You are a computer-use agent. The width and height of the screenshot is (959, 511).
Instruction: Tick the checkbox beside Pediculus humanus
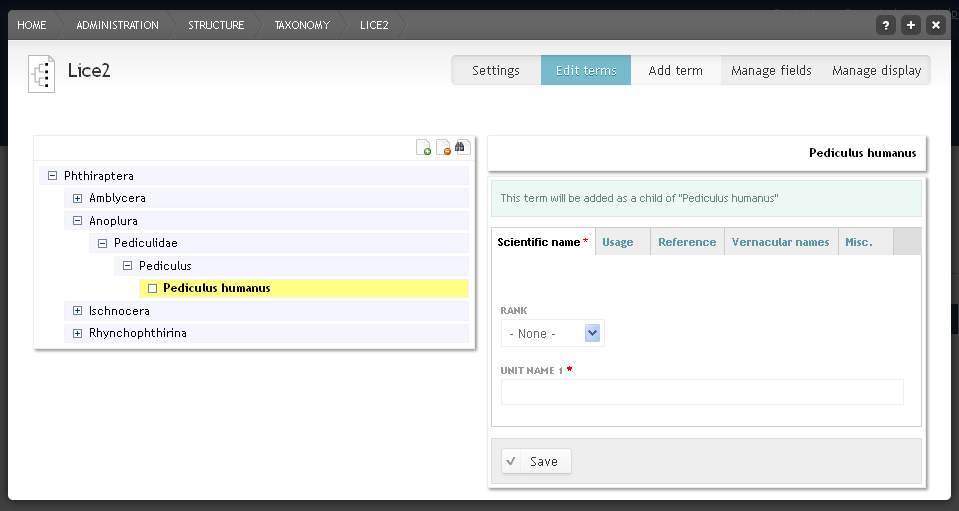point(152,289)
